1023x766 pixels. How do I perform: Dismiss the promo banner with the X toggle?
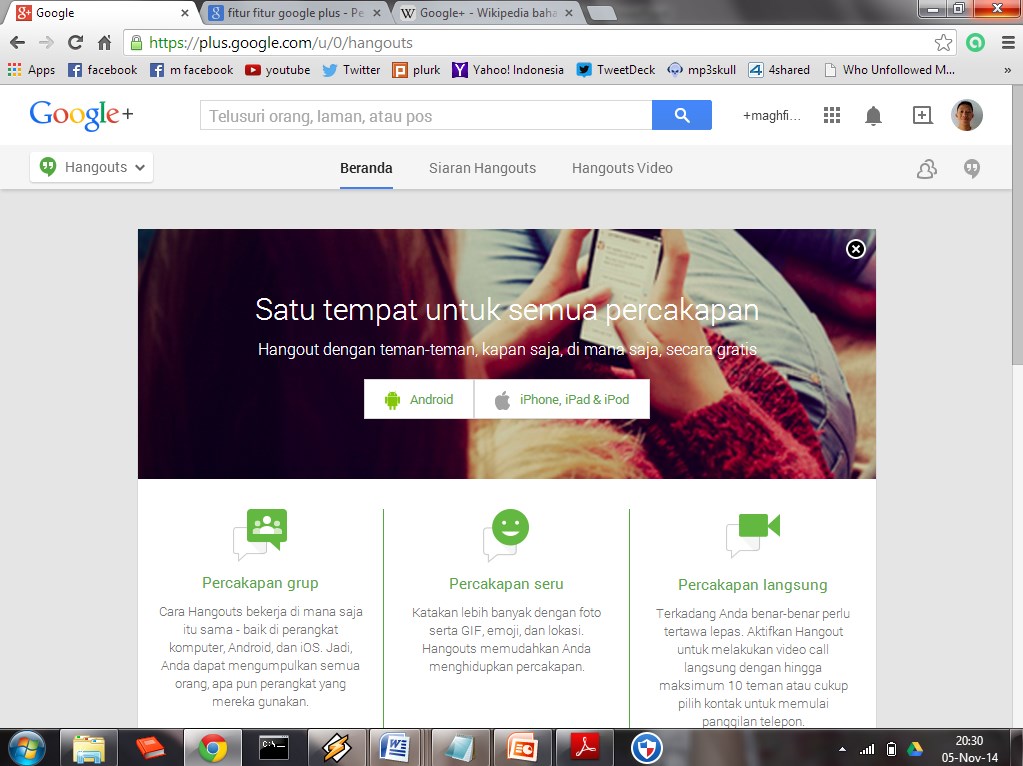coord(855,250)
